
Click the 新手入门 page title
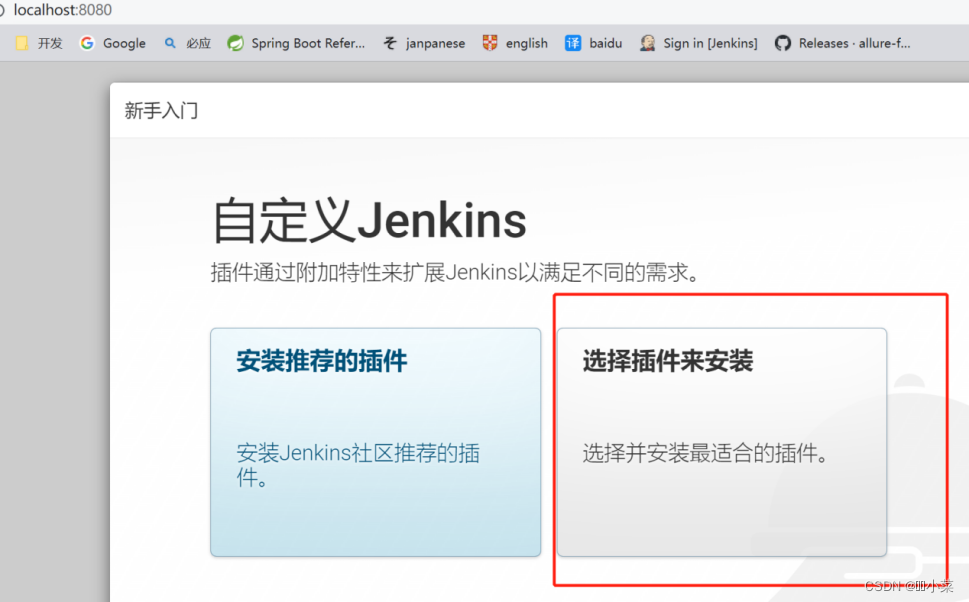[161, 111]
